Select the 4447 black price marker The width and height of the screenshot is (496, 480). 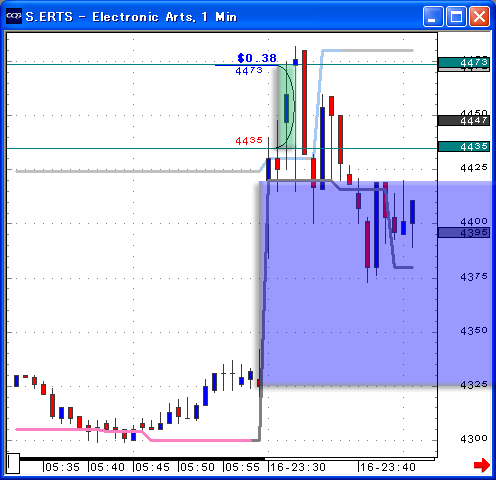464,121
